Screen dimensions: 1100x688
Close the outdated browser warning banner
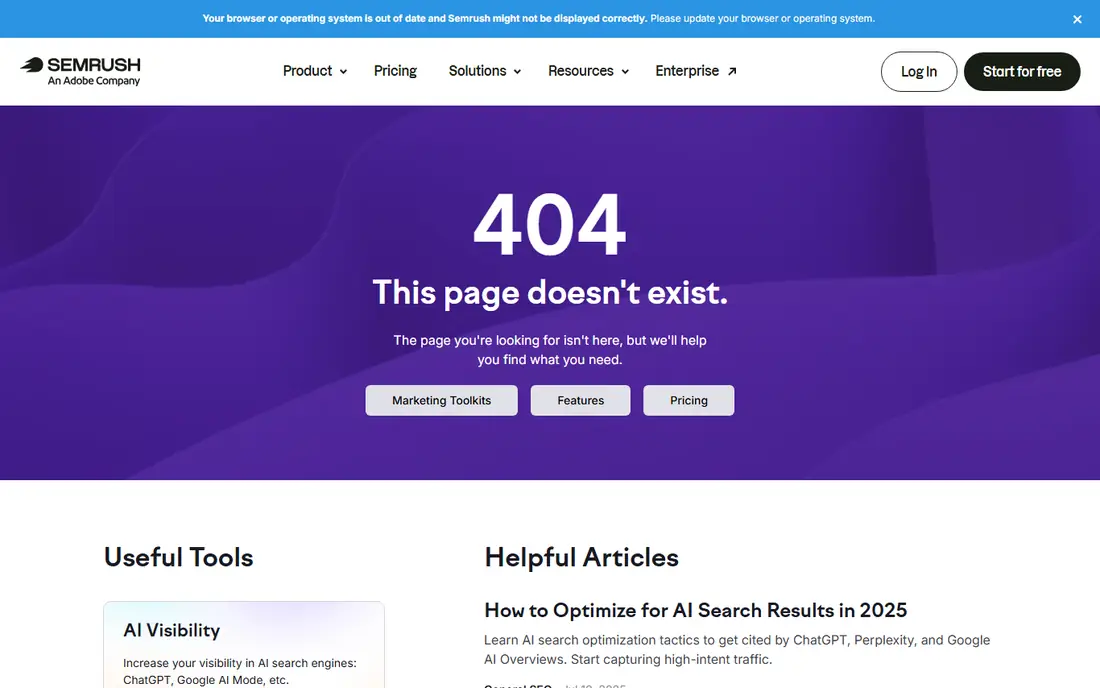click(1077, 19)
